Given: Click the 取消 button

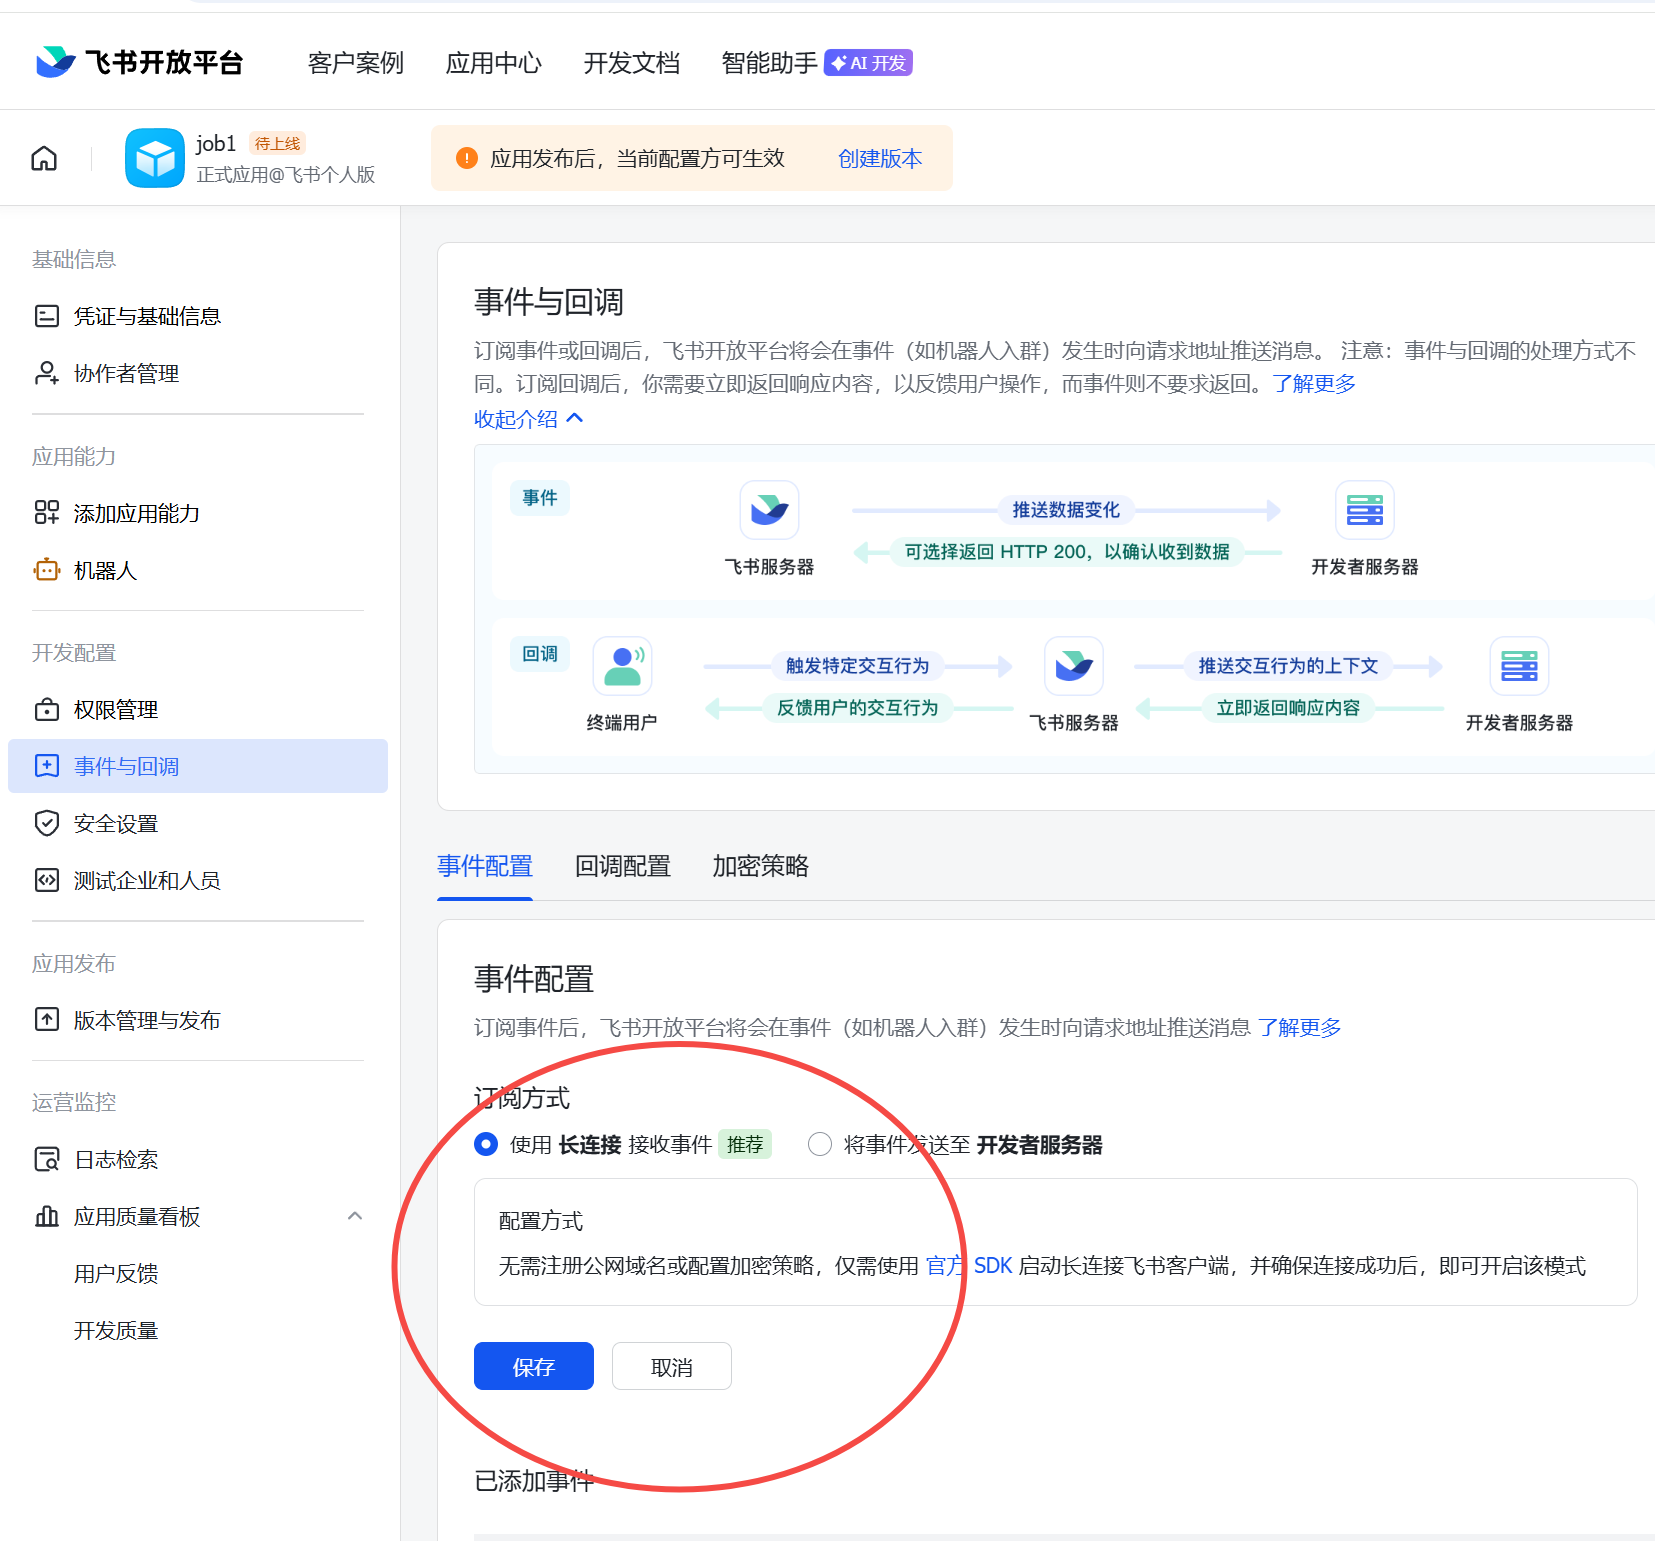Looking at the screenshot, I should (672, 1366).
